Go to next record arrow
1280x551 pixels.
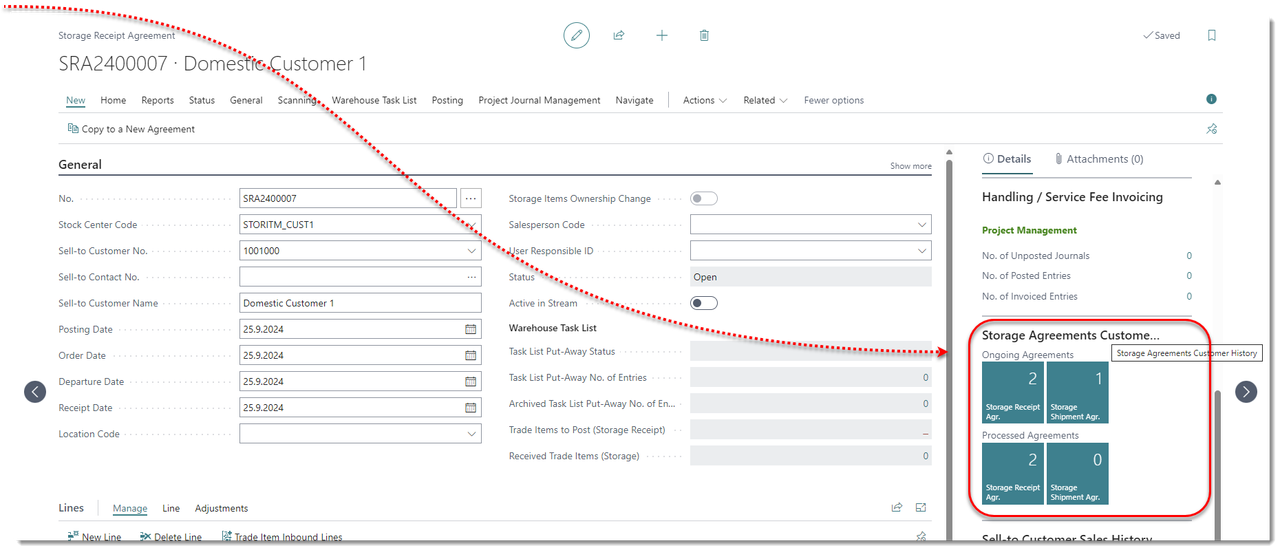[1246, 391]
